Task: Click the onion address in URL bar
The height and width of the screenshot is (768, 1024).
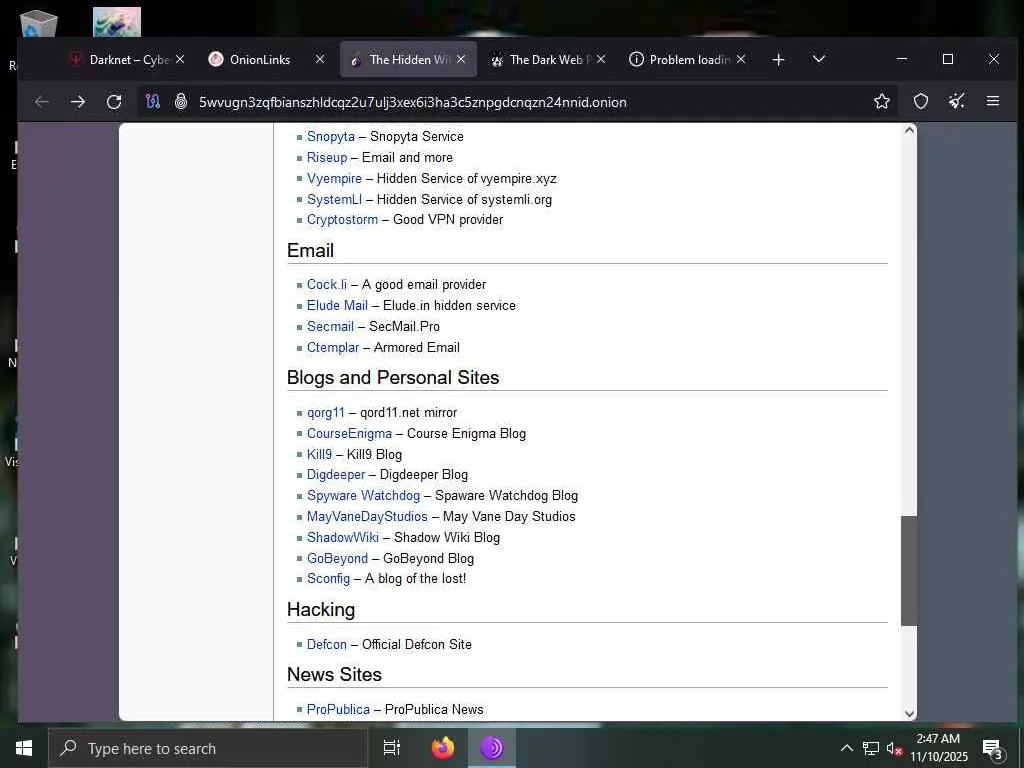Action: pyautogui.click(x=413, y=103)
